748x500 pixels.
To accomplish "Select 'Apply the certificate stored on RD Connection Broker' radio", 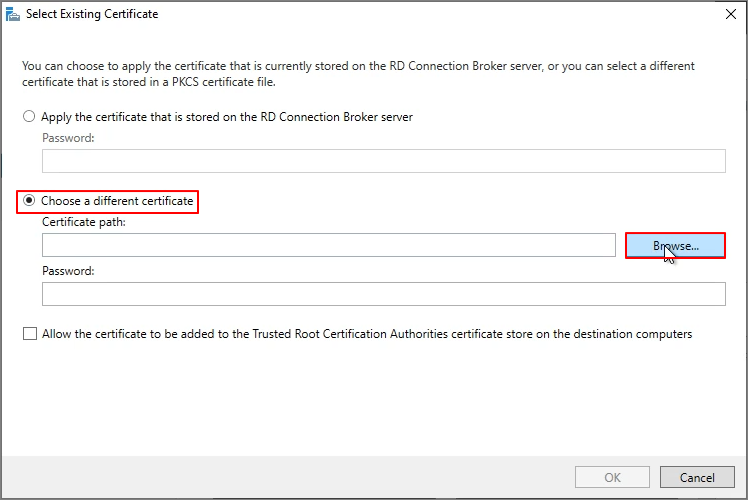I will tap(29, 116).
